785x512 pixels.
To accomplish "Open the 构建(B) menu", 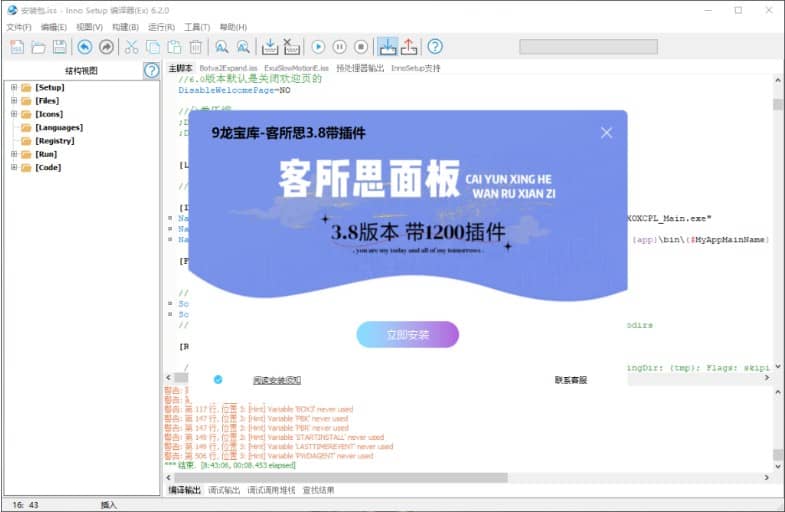I will coord(125,27).
